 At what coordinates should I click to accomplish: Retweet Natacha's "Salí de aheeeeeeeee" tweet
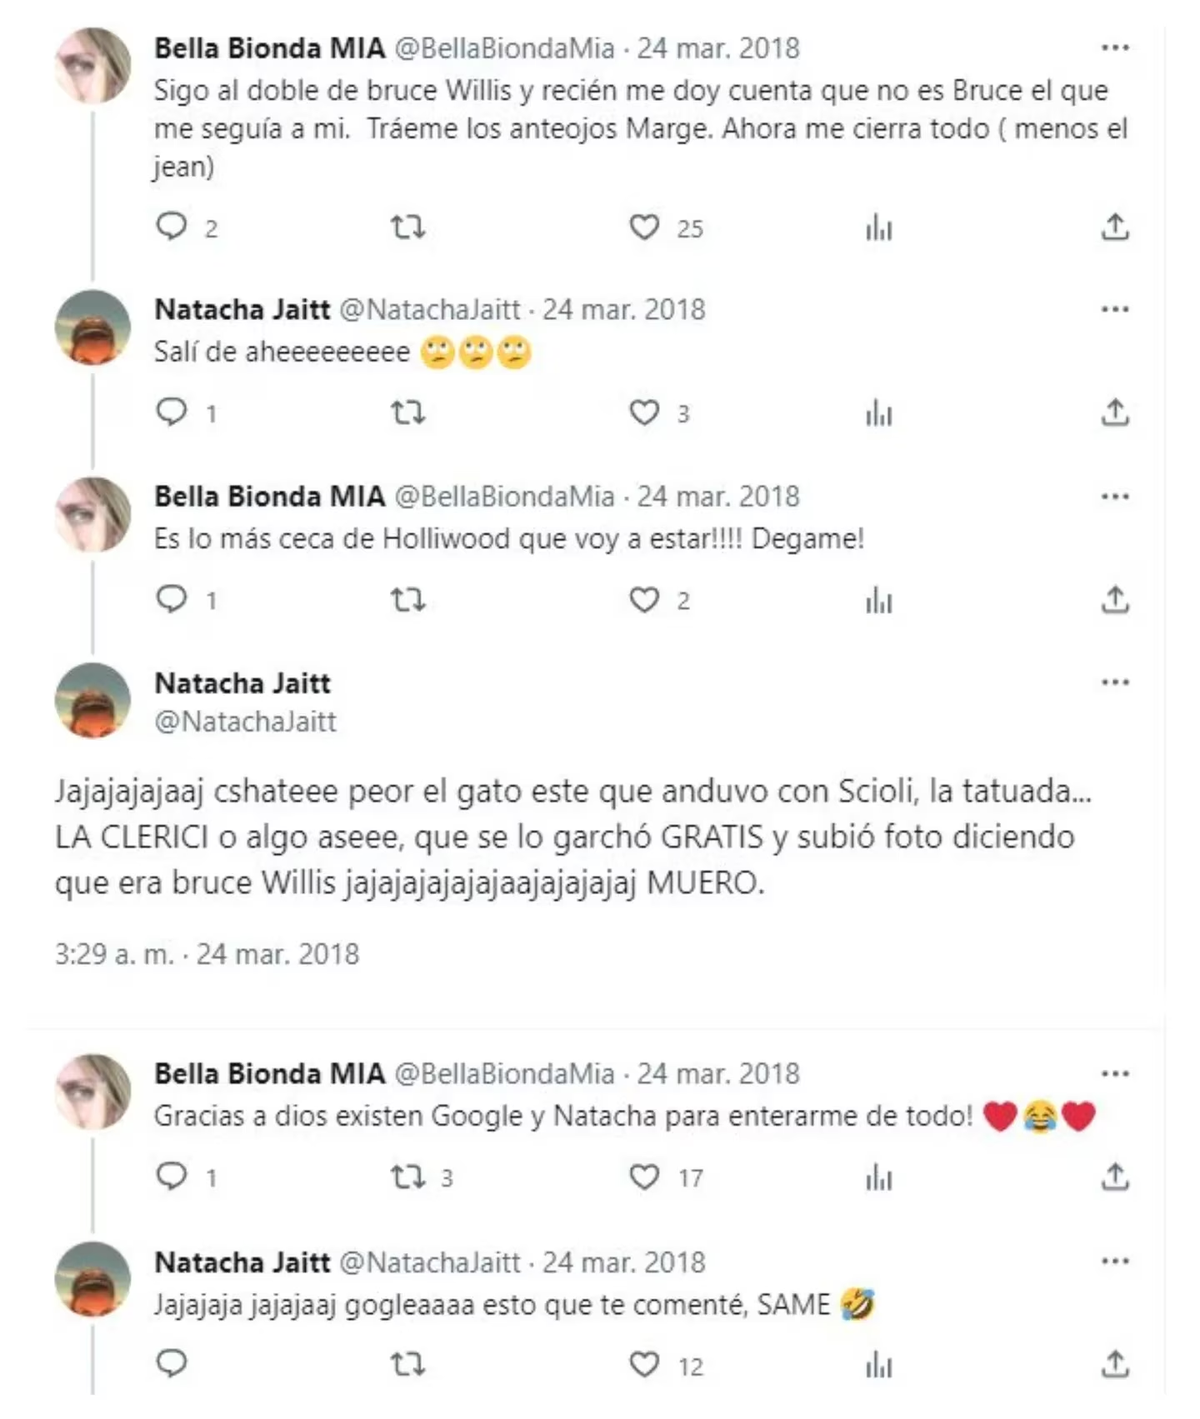[406, 410]
